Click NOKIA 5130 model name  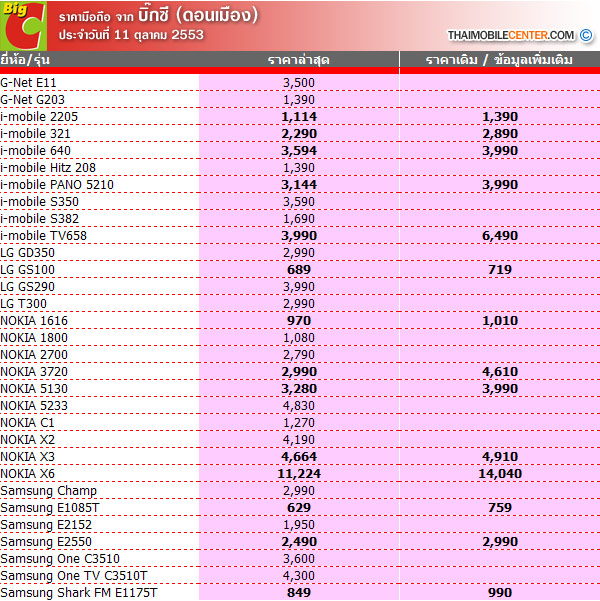[34, 389]
